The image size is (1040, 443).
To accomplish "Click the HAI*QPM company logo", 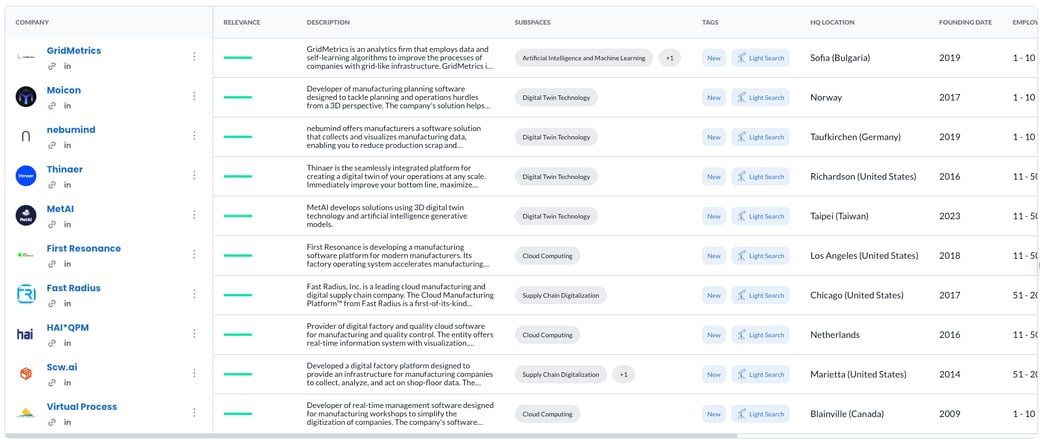I will point(26,334).
